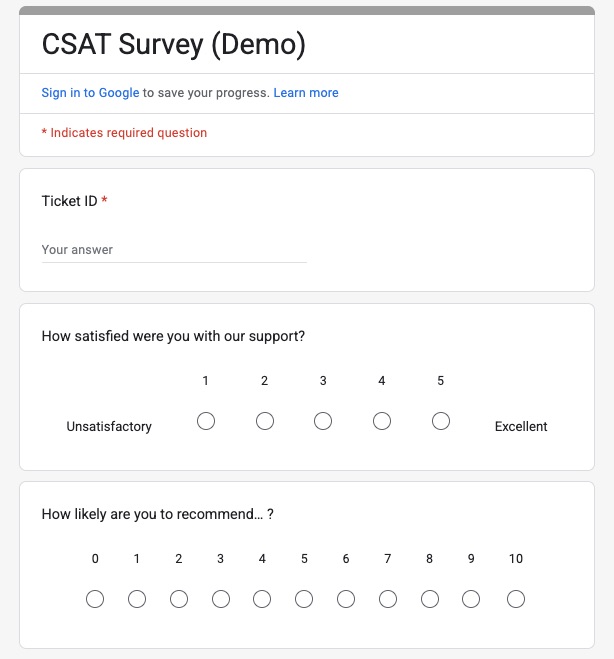Pick satisfaction rating 4
The width and height of the screenshot is (614, 659).
point(382,421)
